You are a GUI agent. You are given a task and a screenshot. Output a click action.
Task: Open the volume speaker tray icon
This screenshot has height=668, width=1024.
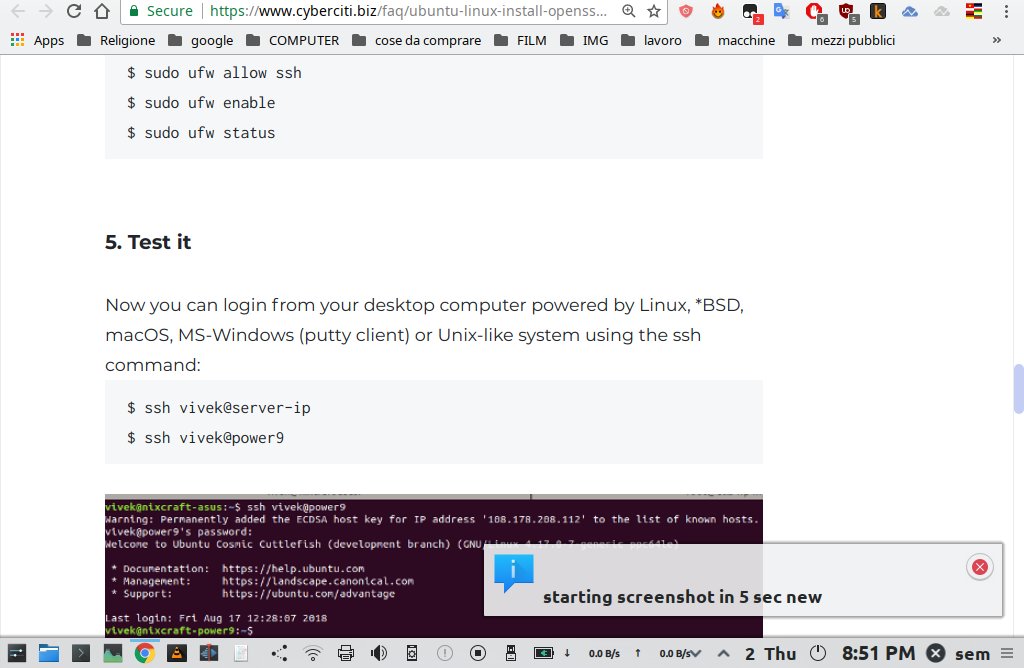click(379, 653)
